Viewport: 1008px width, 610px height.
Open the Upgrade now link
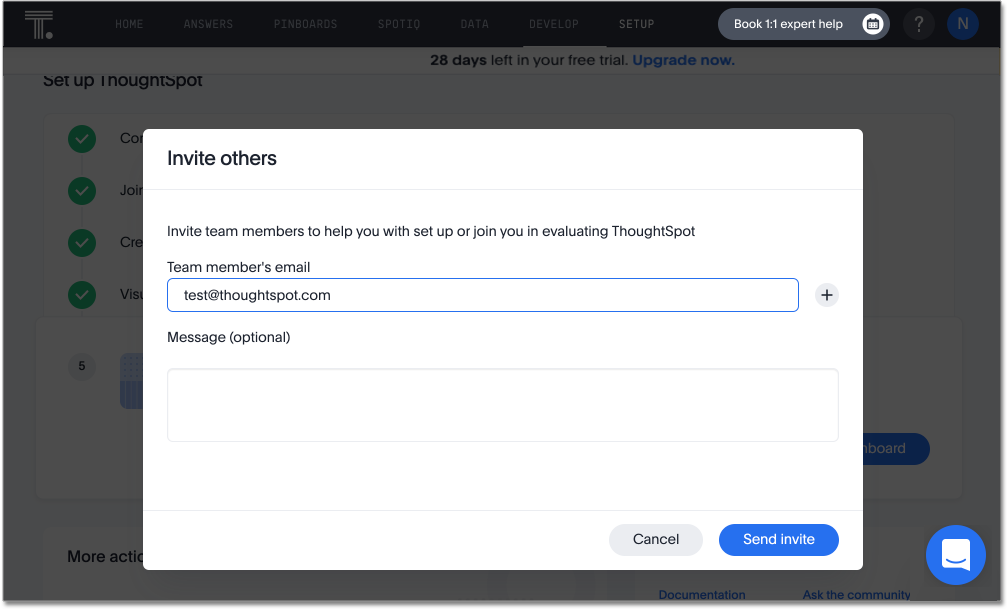tap(682, 60)
